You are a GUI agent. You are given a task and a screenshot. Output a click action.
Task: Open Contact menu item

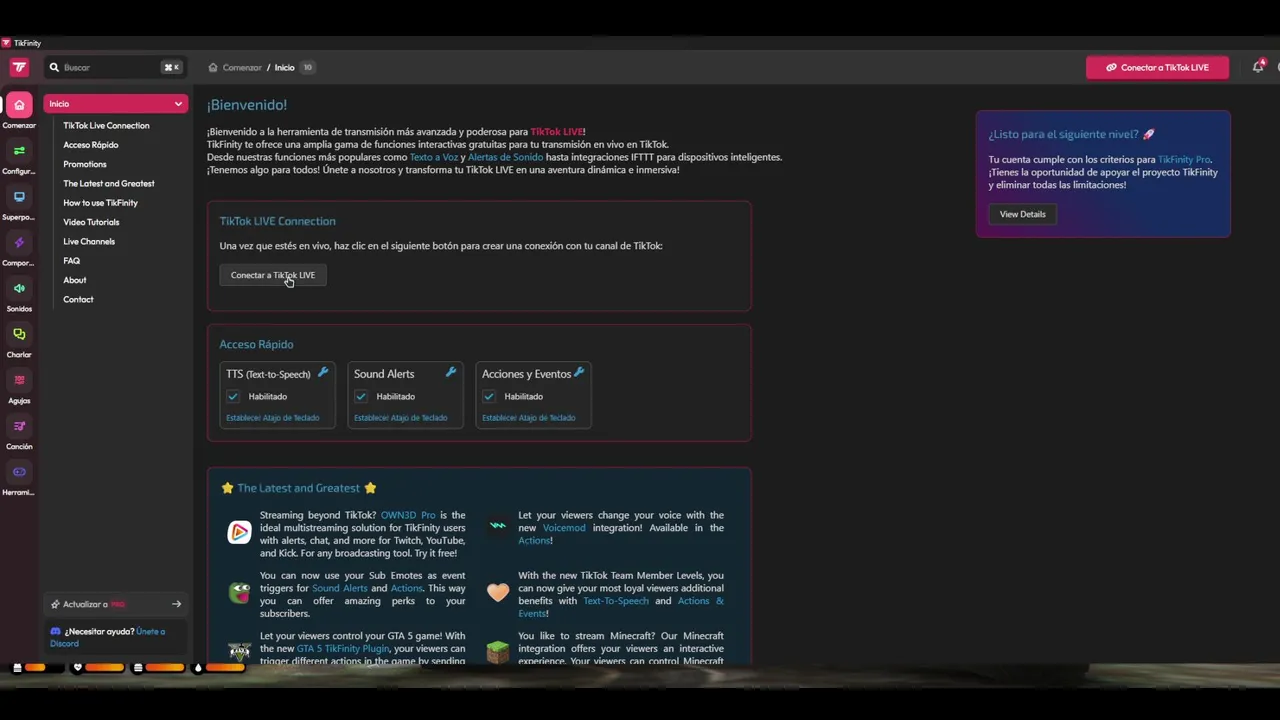78,299
